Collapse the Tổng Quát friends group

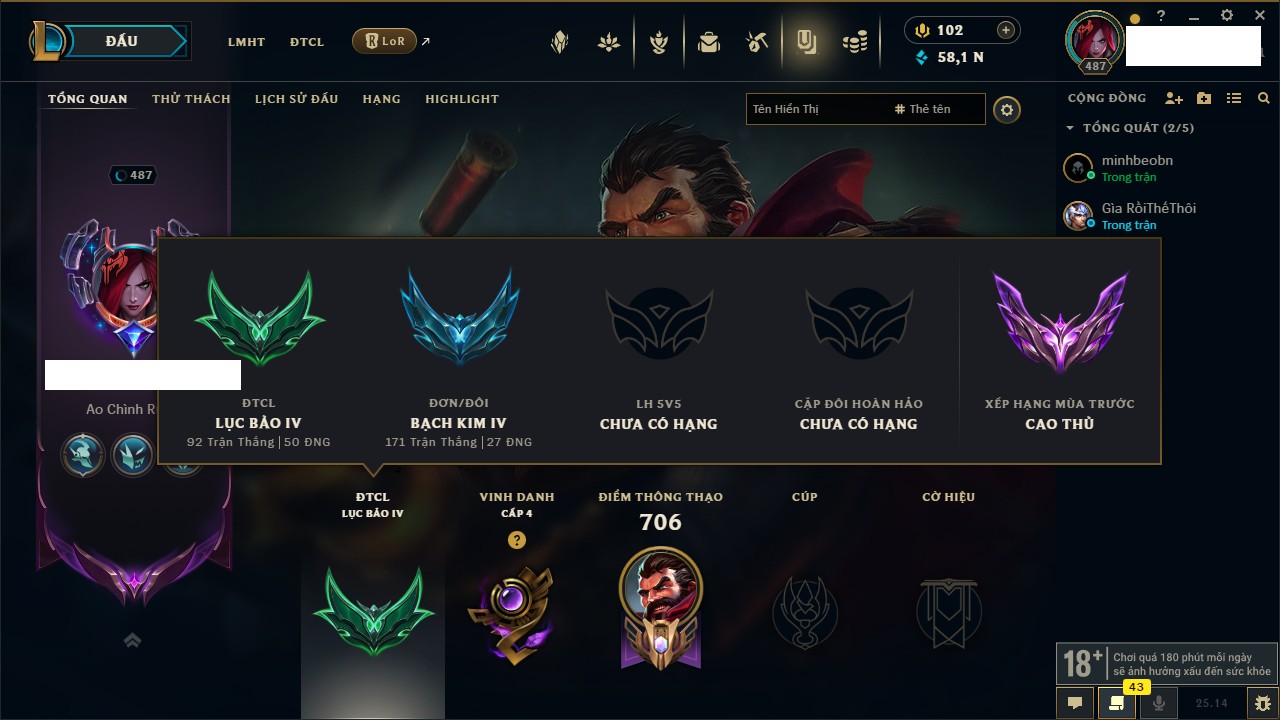pyautogui.click(x=1070, y=128)
